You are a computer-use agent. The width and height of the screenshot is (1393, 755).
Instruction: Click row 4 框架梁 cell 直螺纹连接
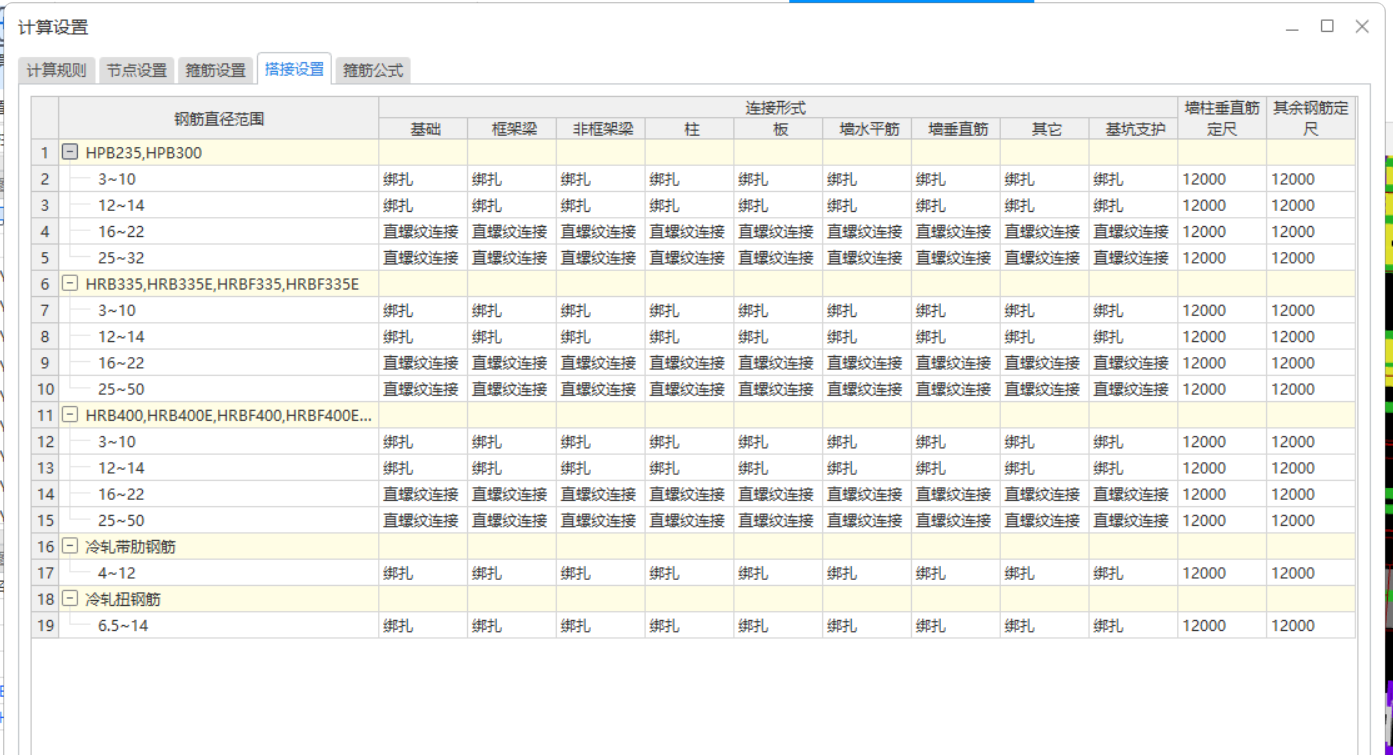coord(513,231)
